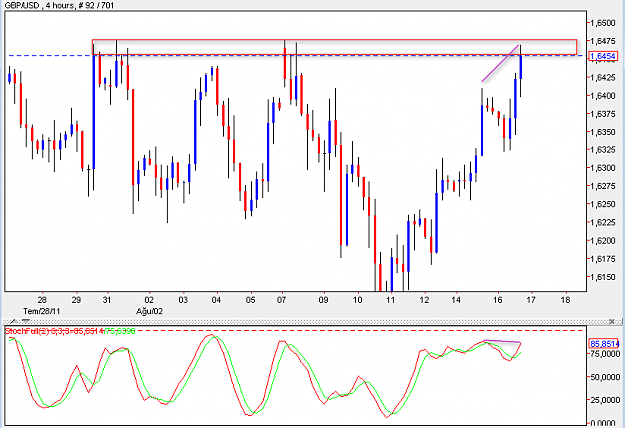Click the 29 date axis label
The height and width of the screenshot is (428, 625).
pos(76,300)
